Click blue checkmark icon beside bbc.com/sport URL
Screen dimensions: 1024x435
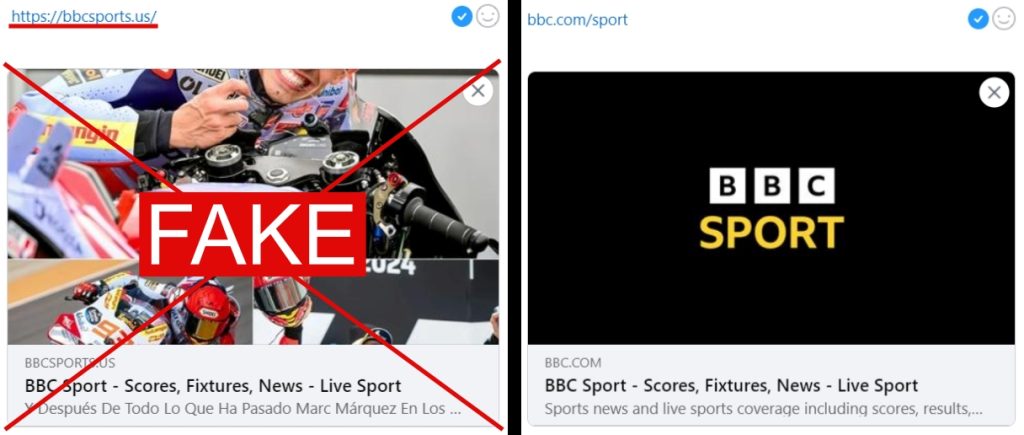click(978, 19)
